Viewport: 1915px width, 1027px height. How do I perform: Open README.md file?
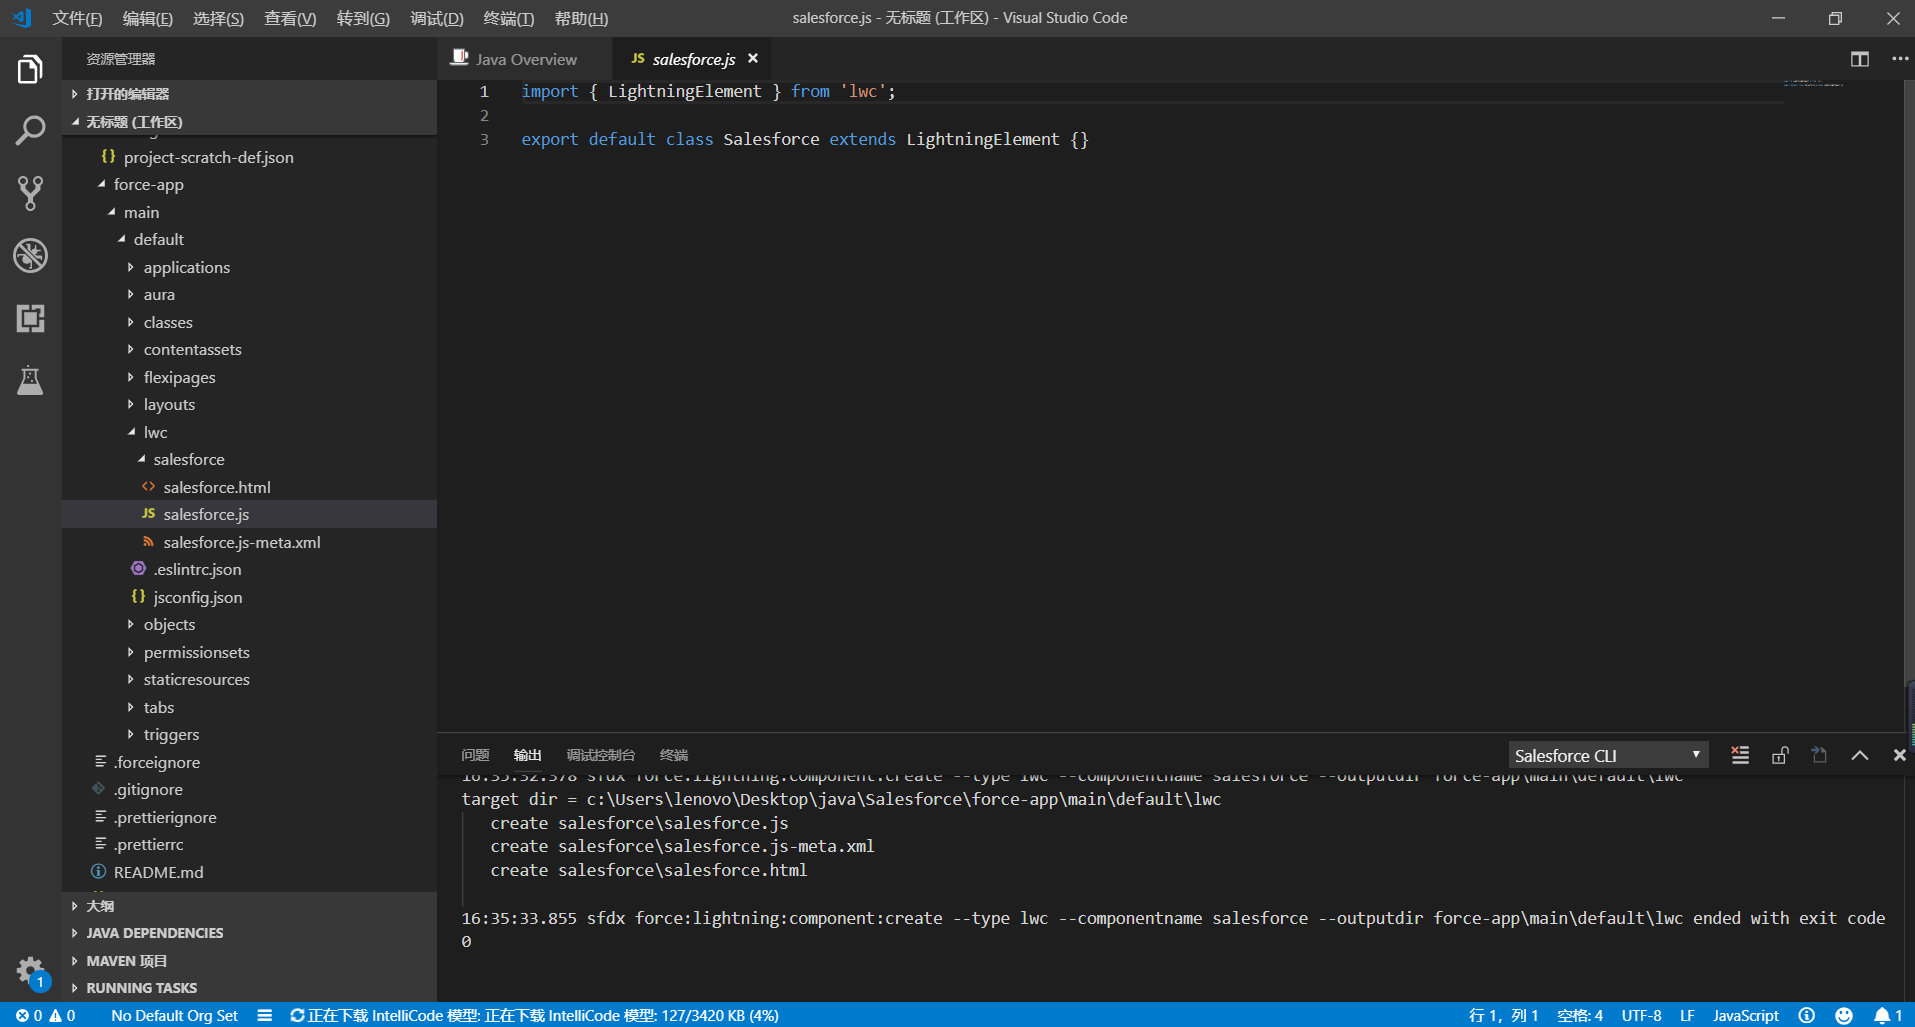(249, 872)
